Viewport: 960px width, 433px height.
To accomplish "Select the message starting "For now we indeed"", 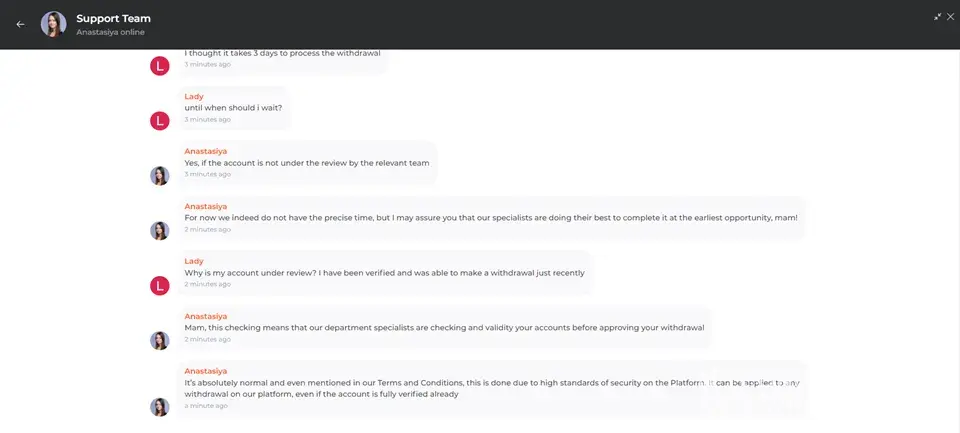I will 490,217.
